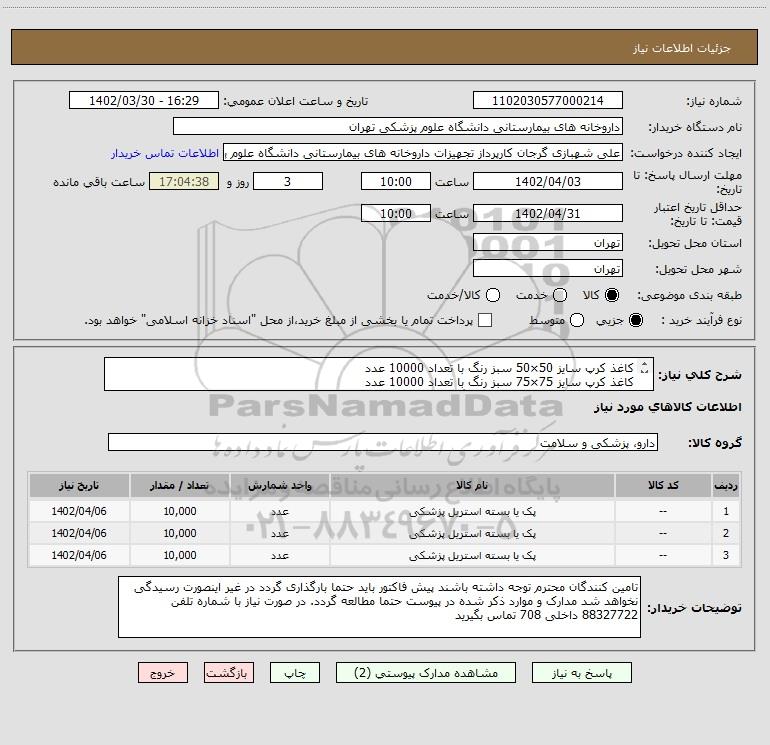Viewport: 770px width, 745px height.
Task: Click the گروه کالا field دارو، پزشکی و سلامت
Action: 383,442
